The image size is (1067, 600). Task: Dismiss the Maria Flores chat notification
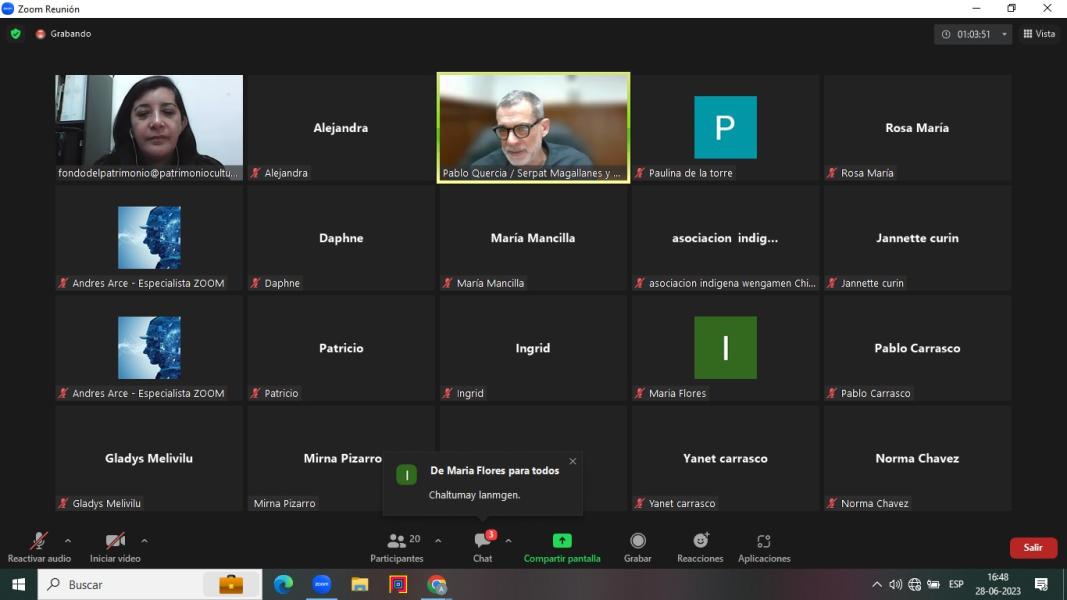point(573,461)
